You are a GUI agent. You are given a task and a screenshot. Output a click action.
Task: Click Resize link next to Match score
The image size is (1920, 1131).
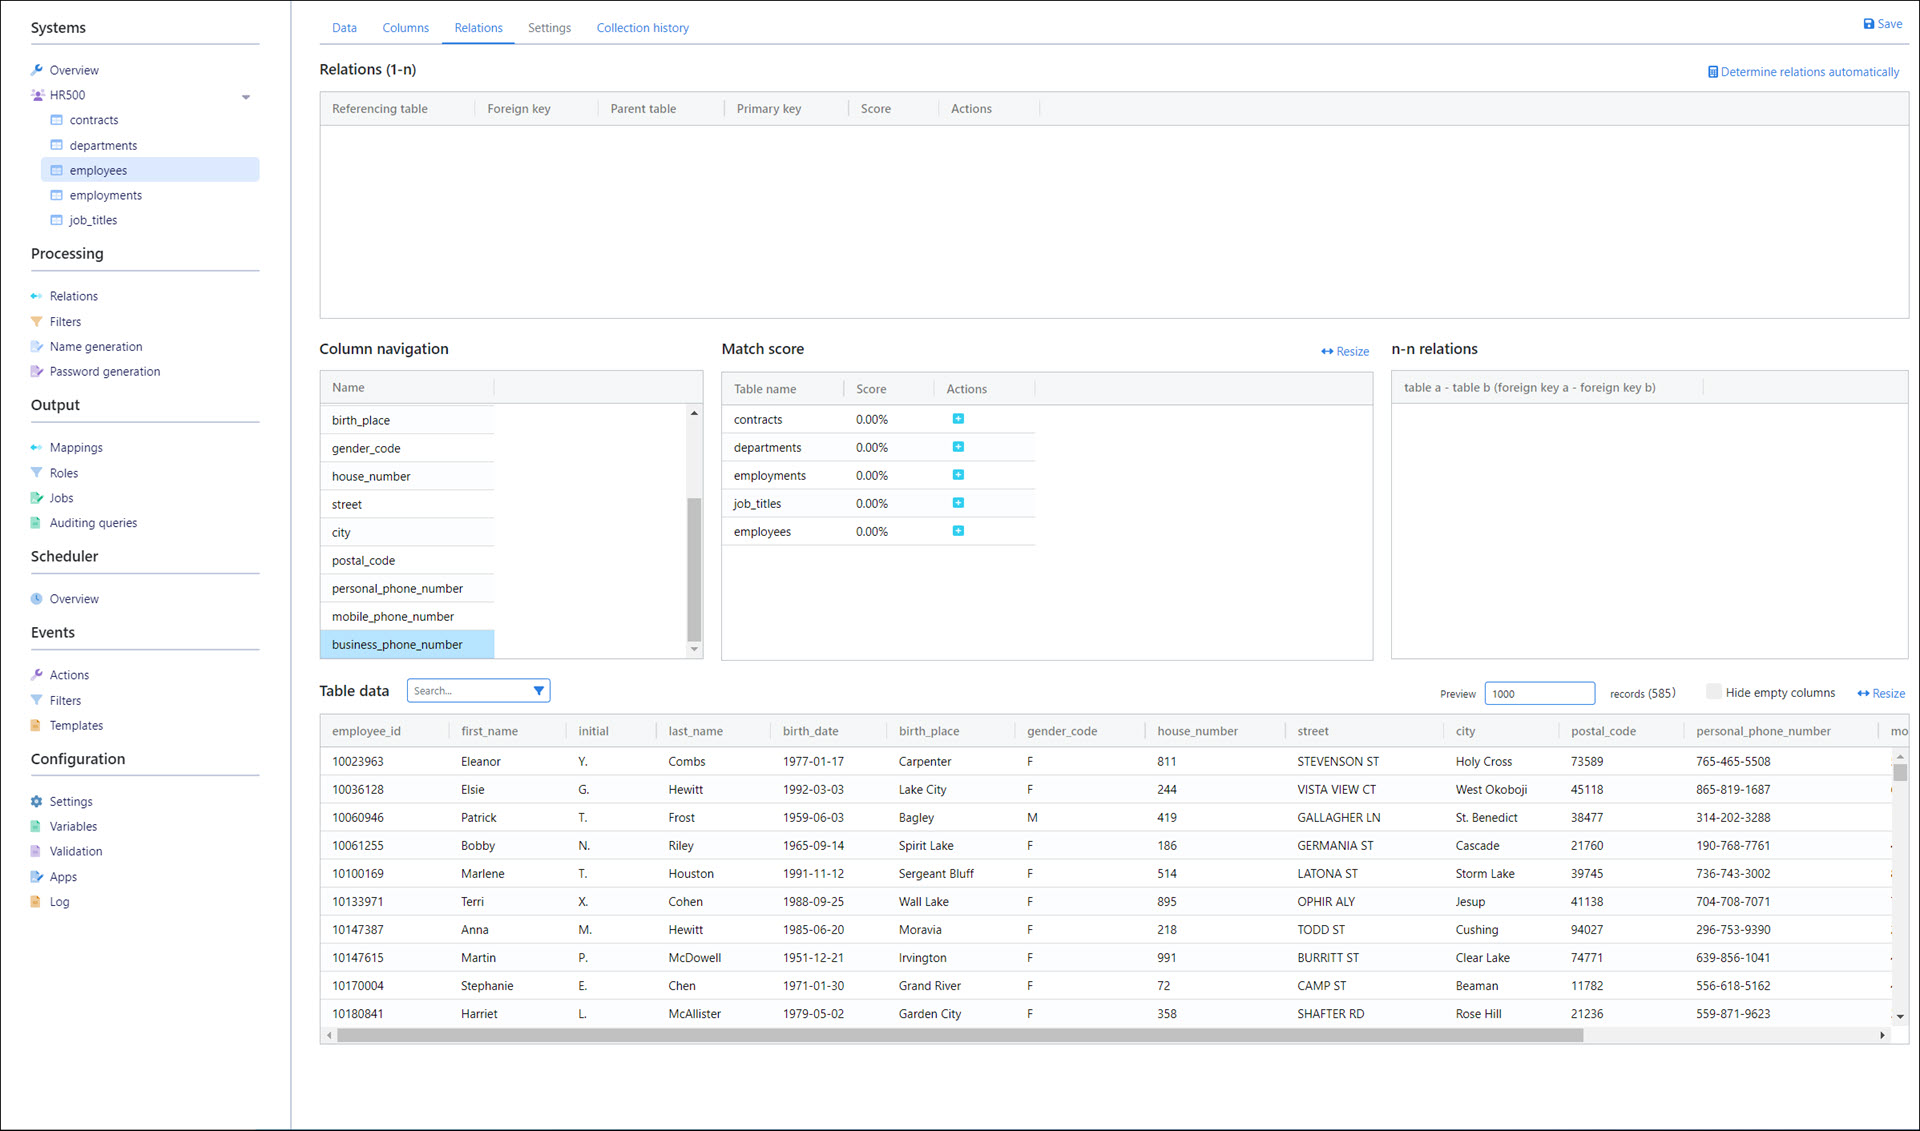(x=1345, y=352)
